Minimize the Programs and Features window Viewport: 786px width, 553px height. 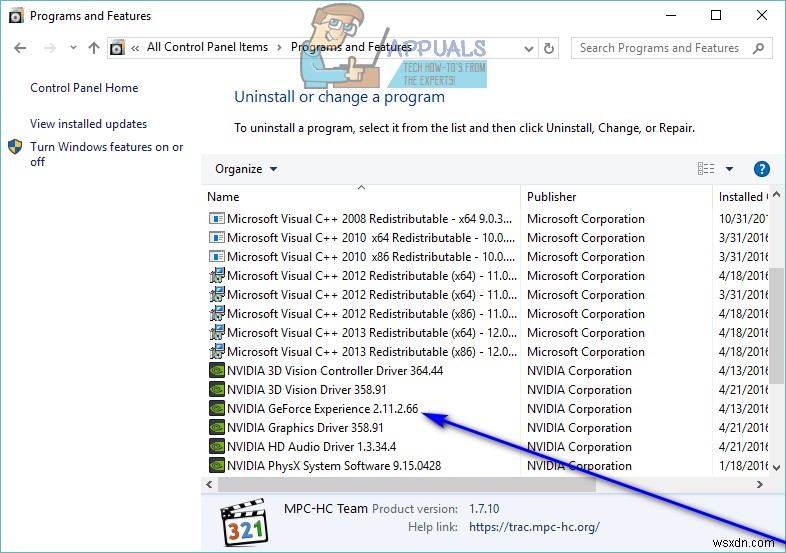click(670, 15)
